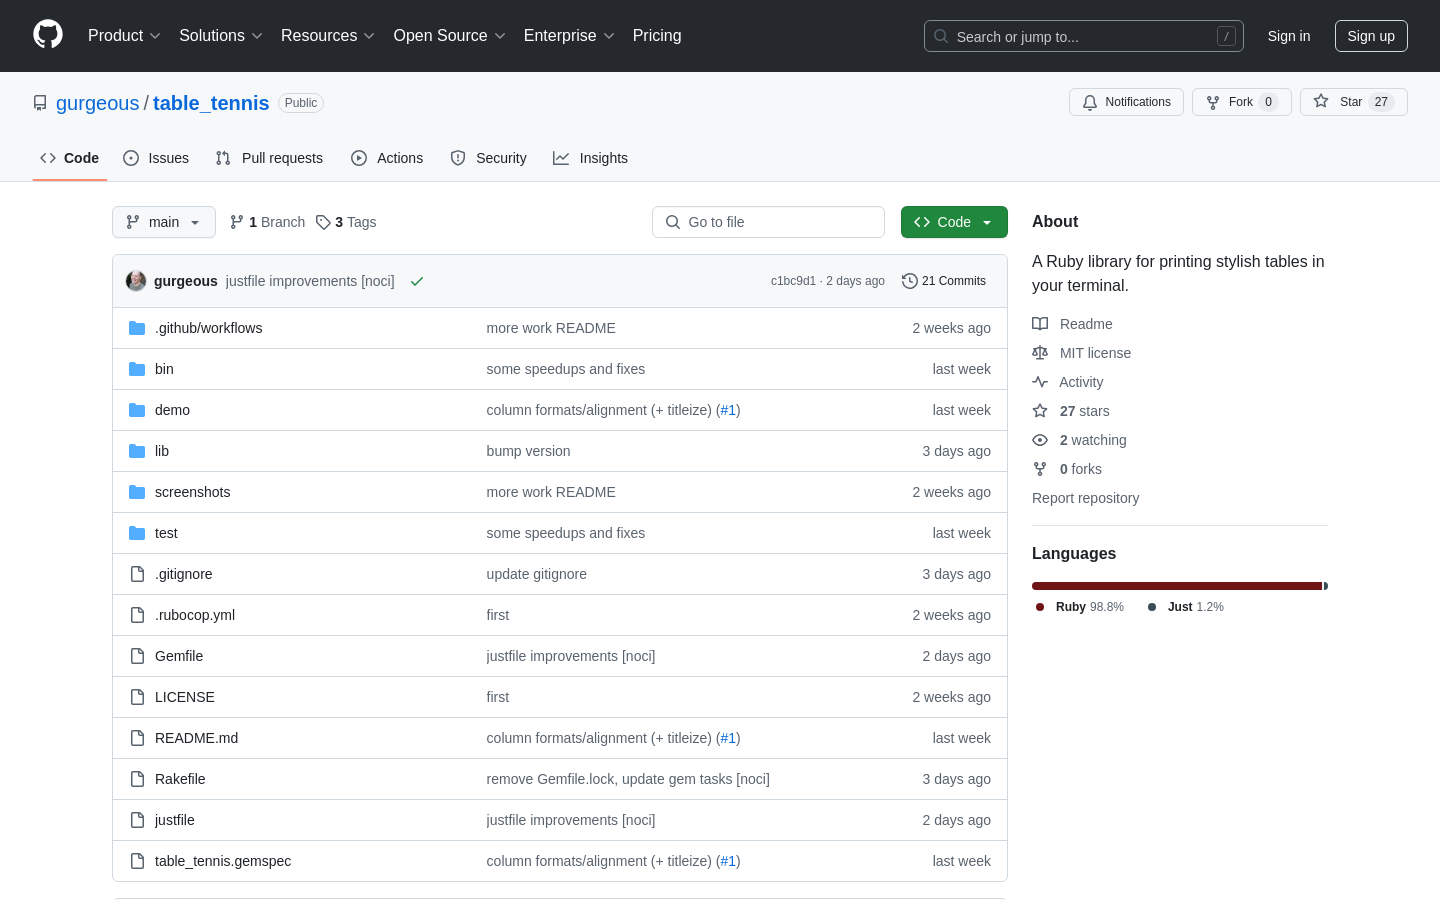Screen dimensions: 1440x900
Task: Click the book icon beside Readme
Action: pos(1040,324)
